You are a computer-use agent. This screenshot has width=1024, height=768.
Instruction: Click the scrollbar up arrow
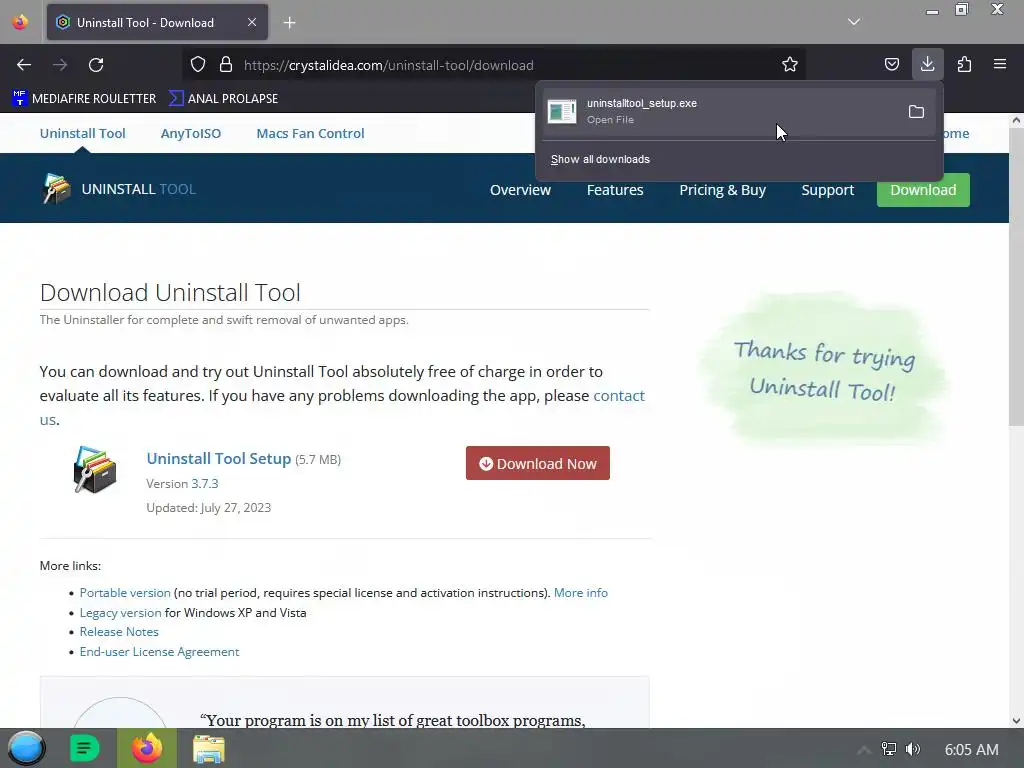(x=1016, y=120)
